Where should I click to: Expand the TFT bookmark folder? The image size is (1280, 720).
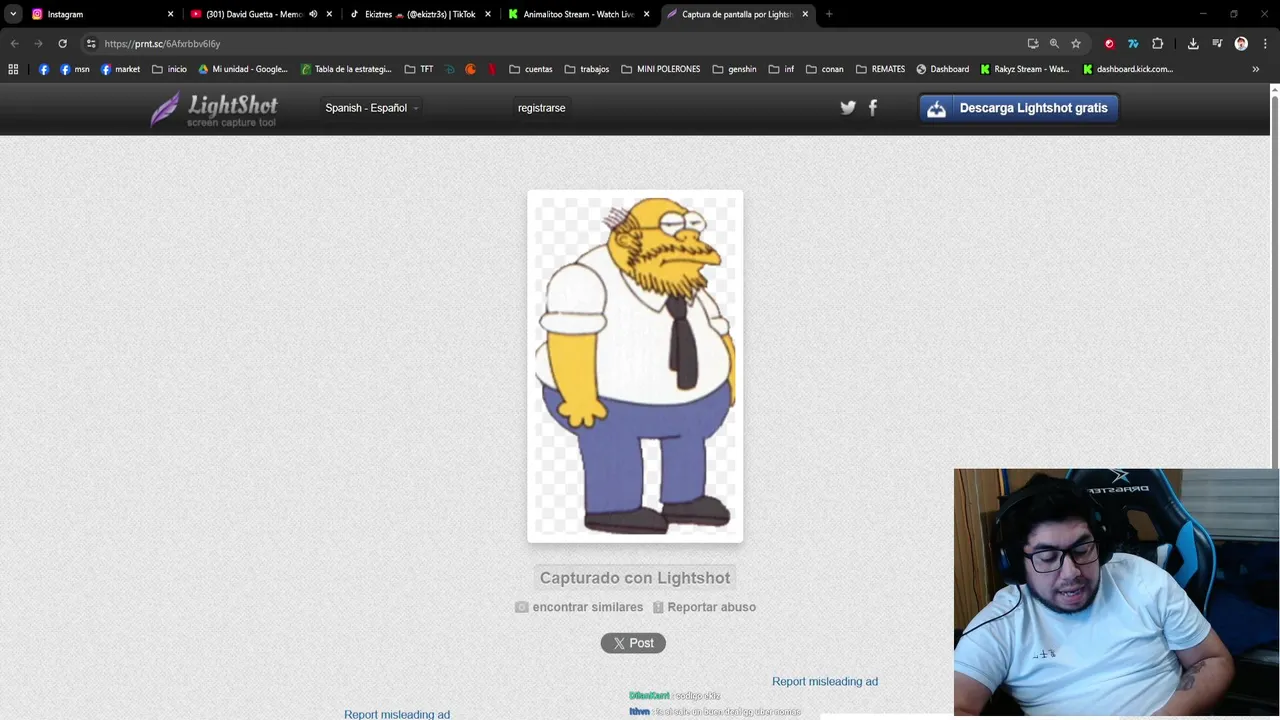(419, 69)
